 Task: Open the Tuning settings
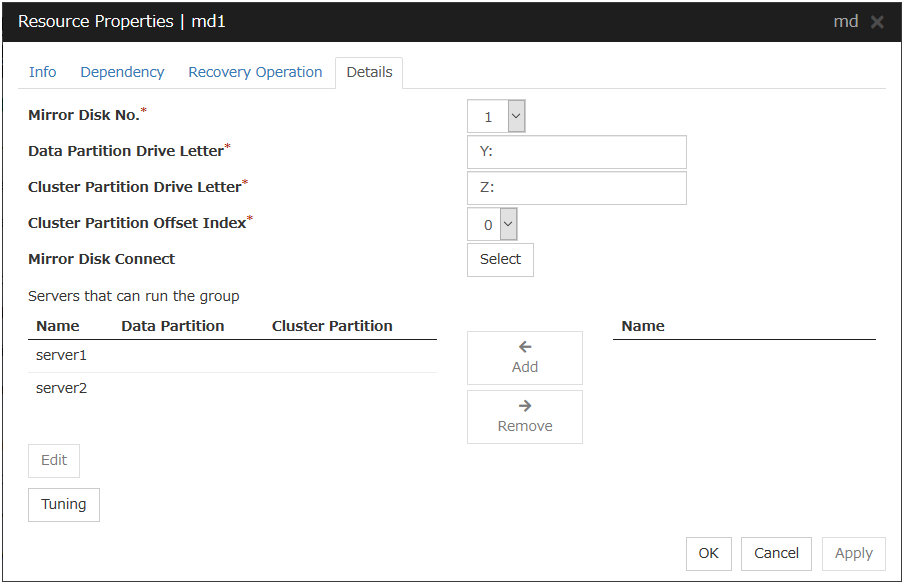pos(64,504)
